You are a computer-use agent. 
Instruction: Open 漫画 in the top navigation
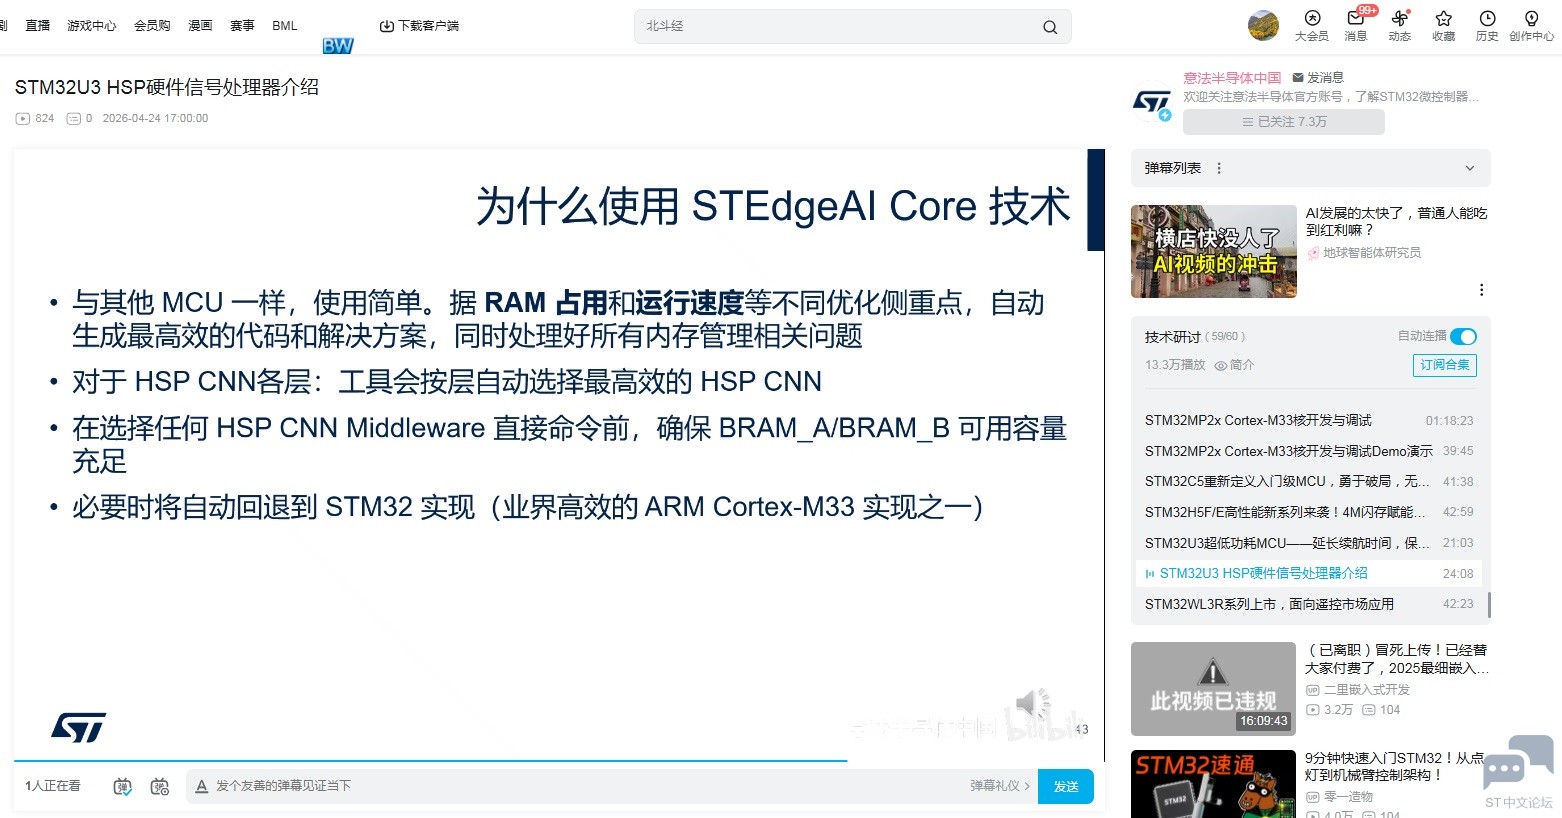[x=200, y=26]
